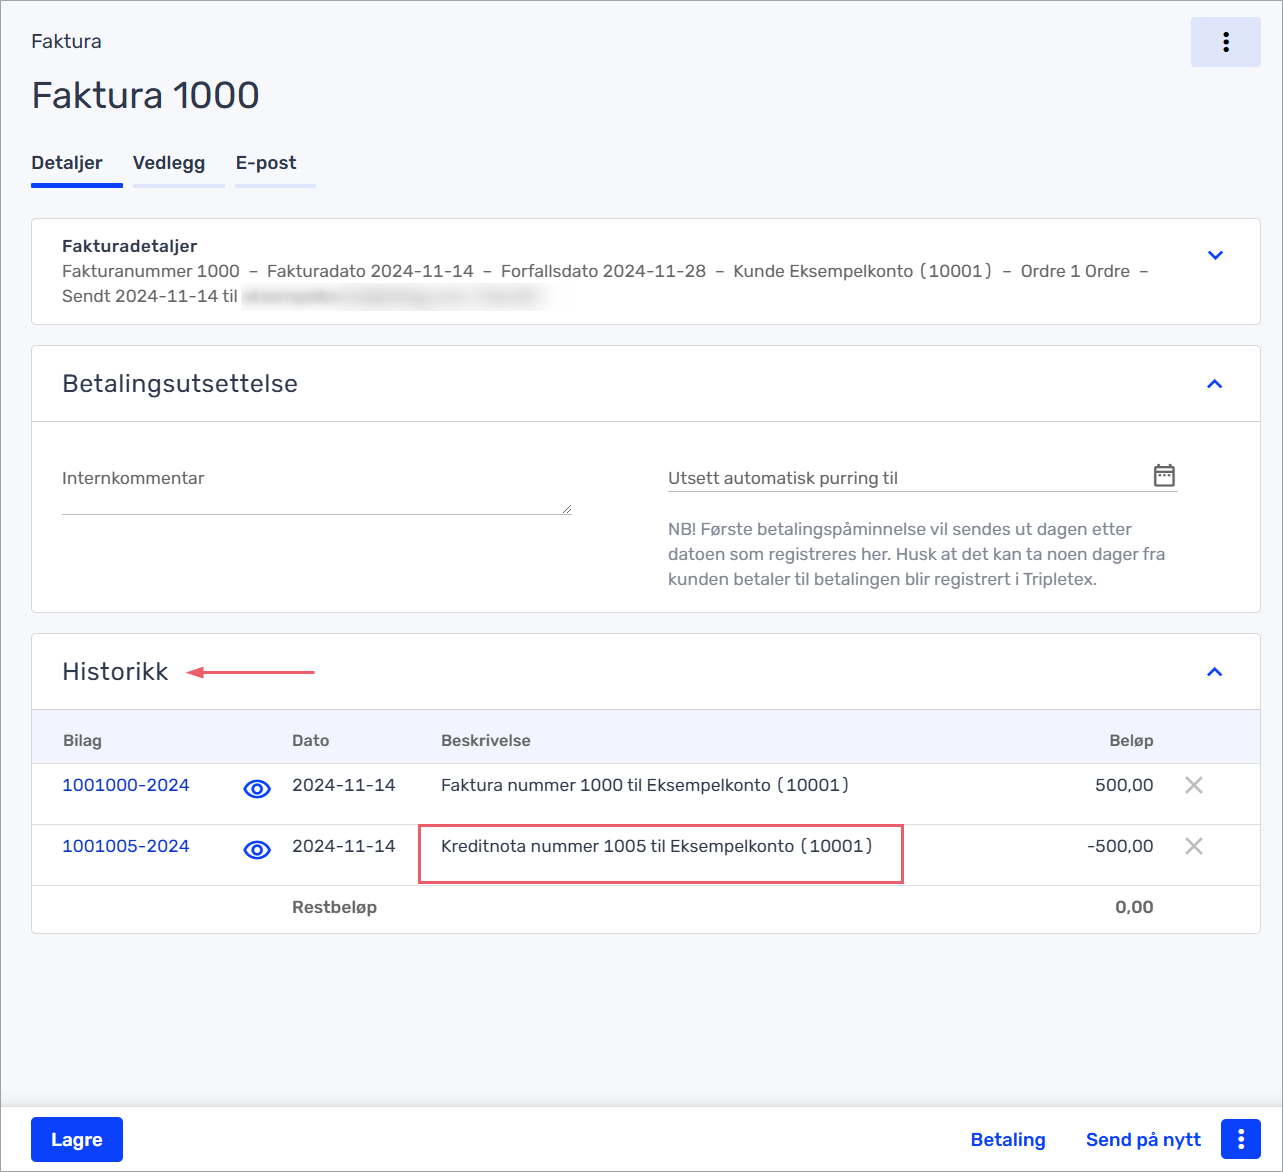Click the Beskrivelse column header
This screenshot has width=1283, height=1172.
486,741
